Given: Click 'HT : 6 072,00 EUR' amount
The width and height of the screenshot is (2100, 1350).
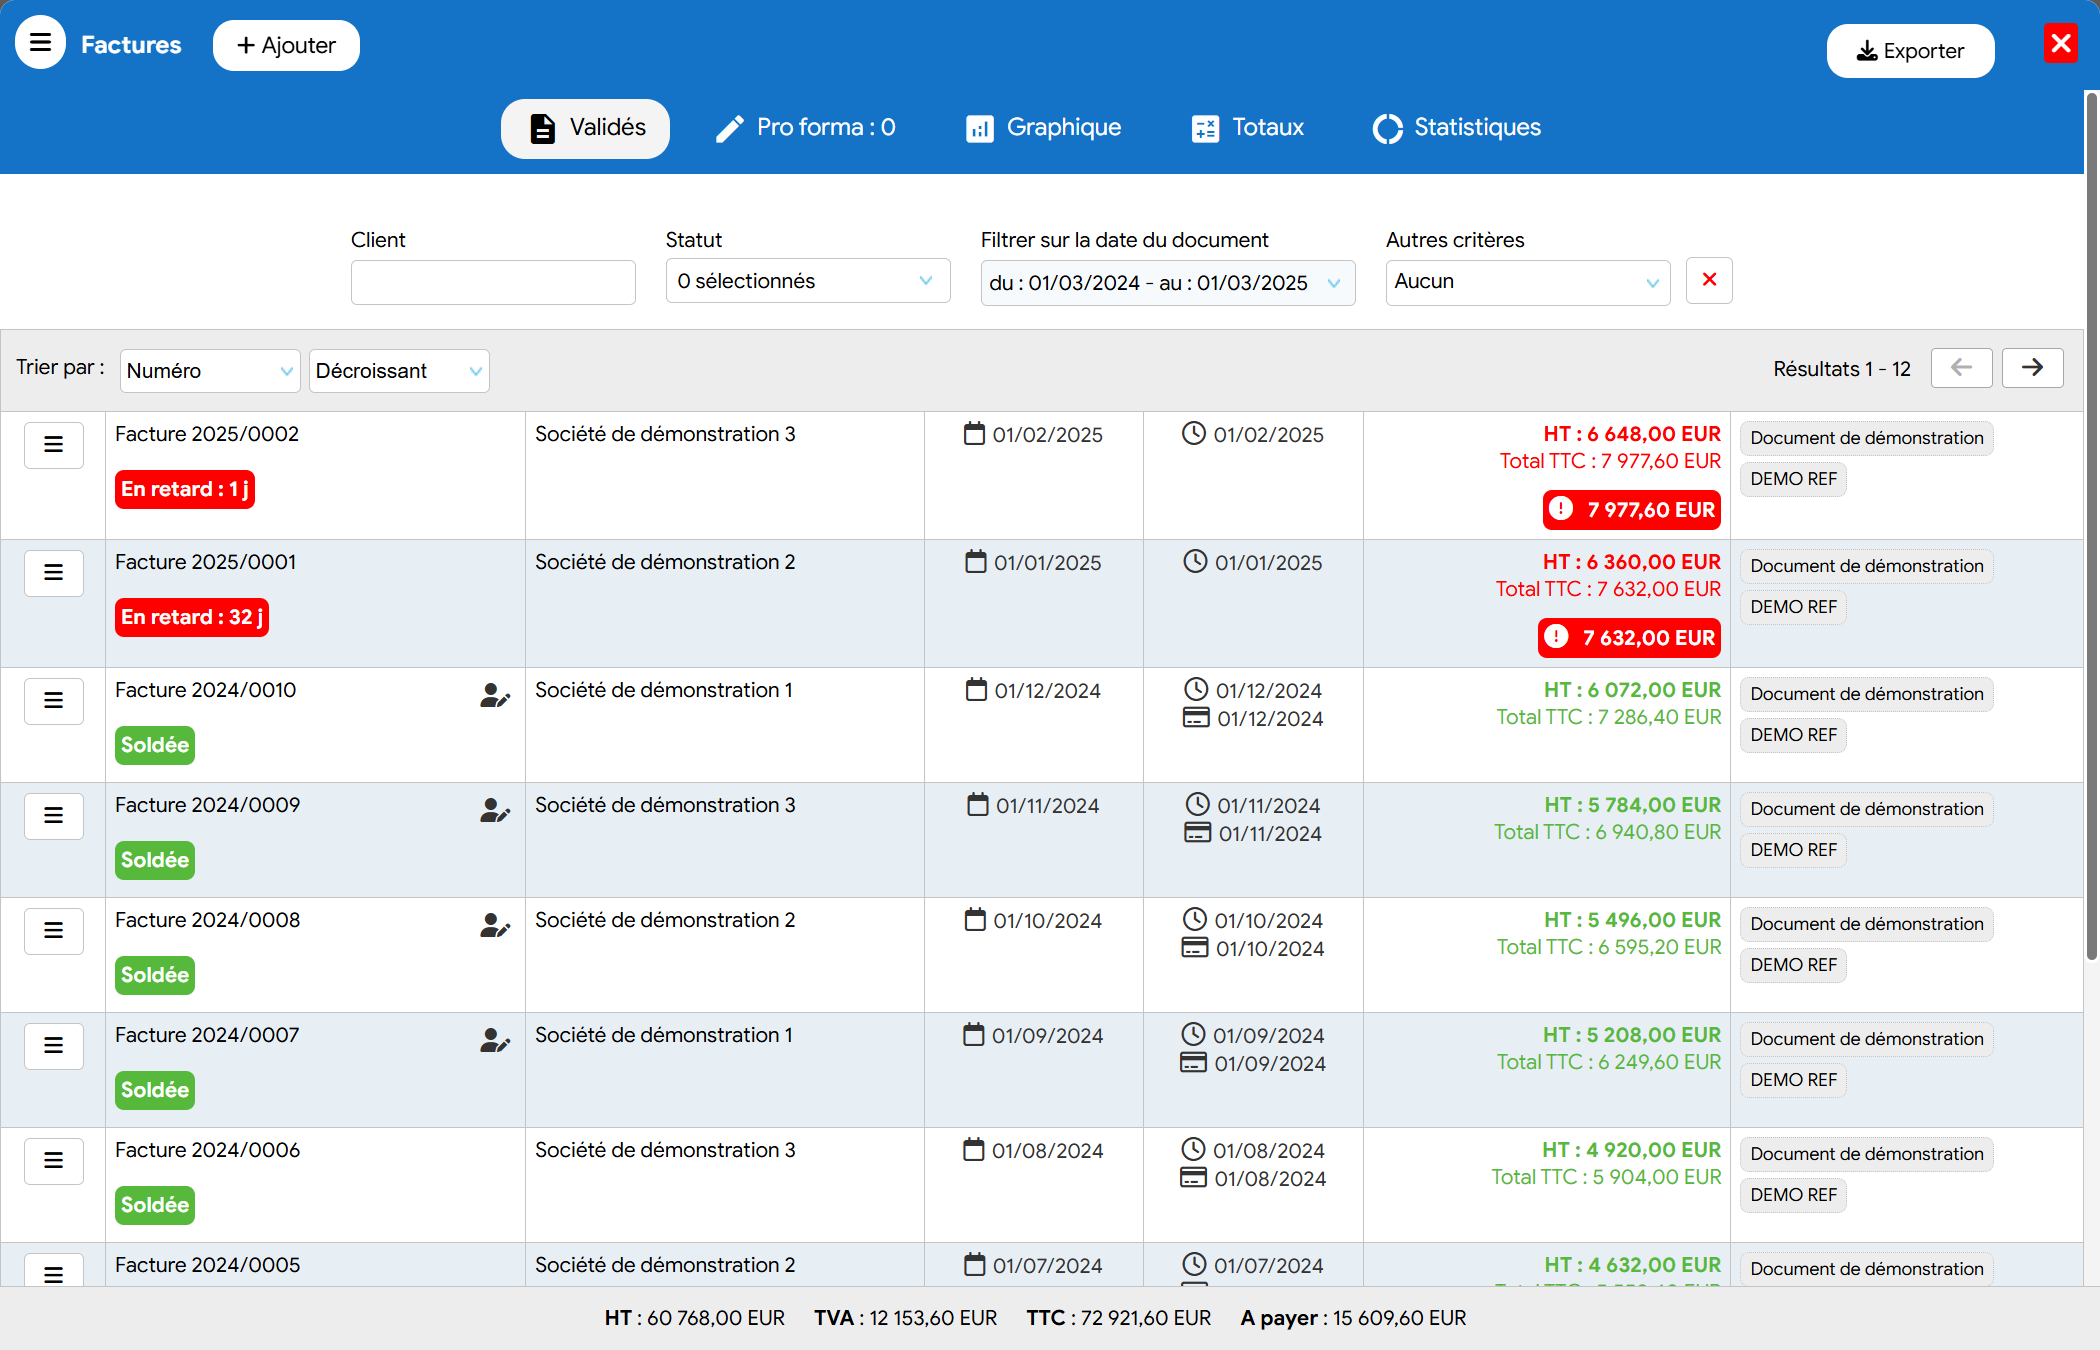Looking at the screenshot, I should point(1632,690).
